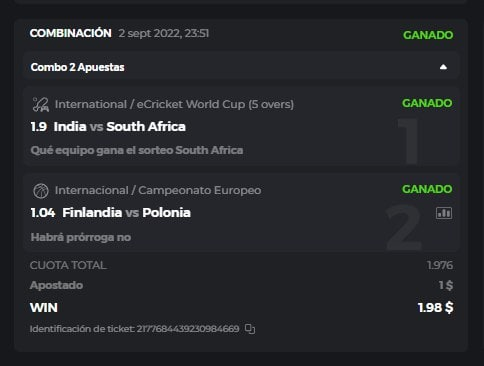This screenshot has width=484, height=366.
Task: Click GANADO status of first bet
Action: [x=427, y=103]
